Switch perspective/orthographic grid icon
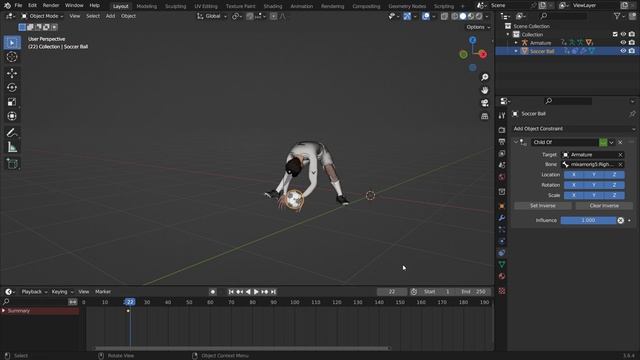 484,116
